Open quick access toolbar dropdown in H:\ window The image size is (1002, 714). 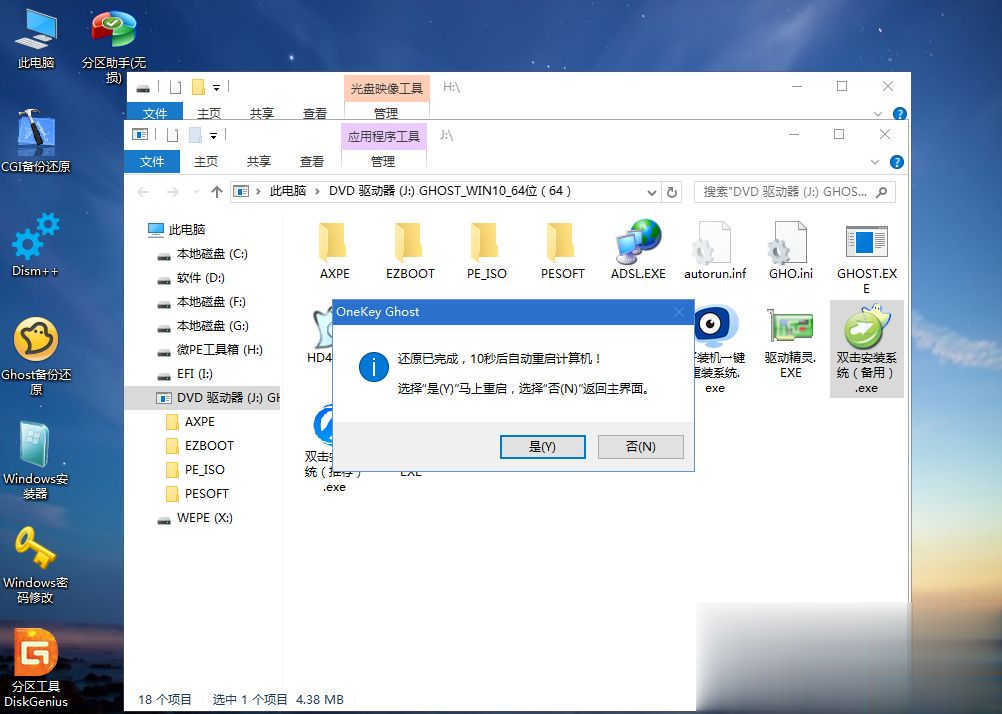click(x=217, y=87)
